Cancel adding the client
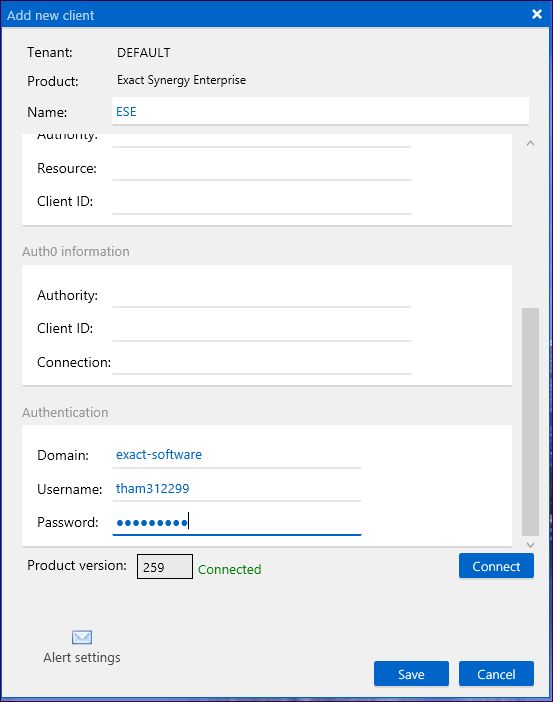553x702 pixels. click(x=496, y=674)
